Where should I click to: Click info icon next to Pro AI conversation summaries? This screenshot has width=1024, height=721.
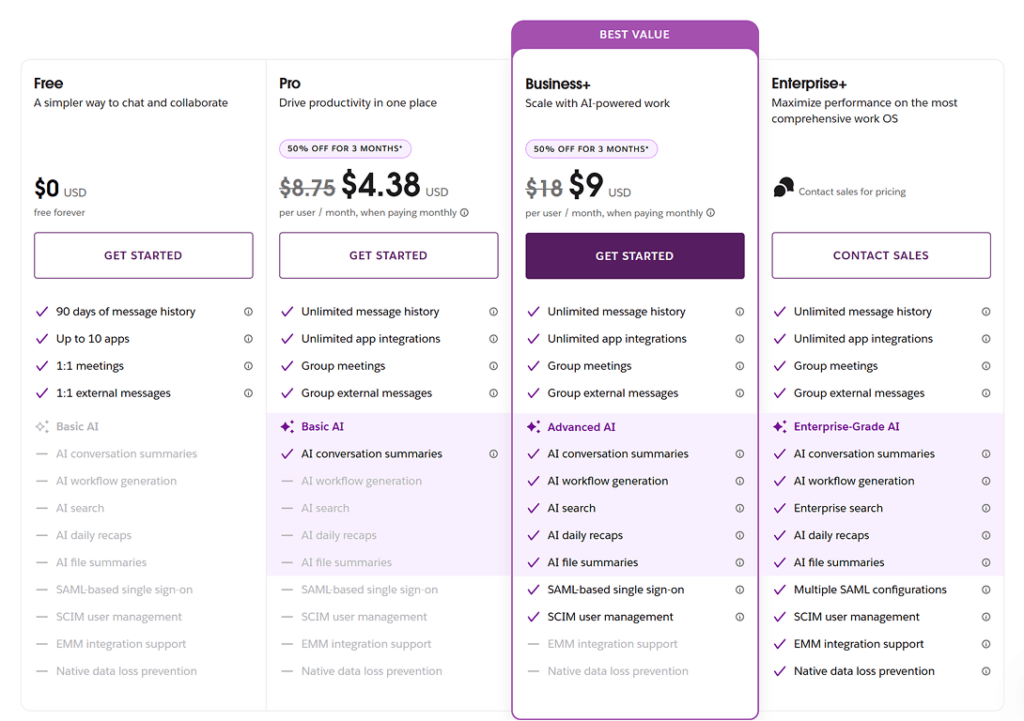(493, 454)
